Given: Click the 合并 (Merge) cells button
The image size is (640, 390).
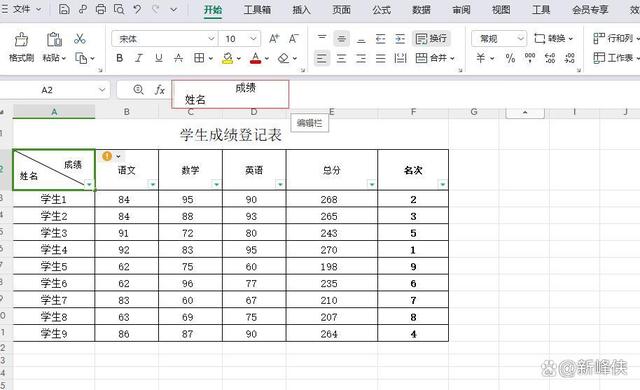Looking at the screenshot, I should coord(435,58).
